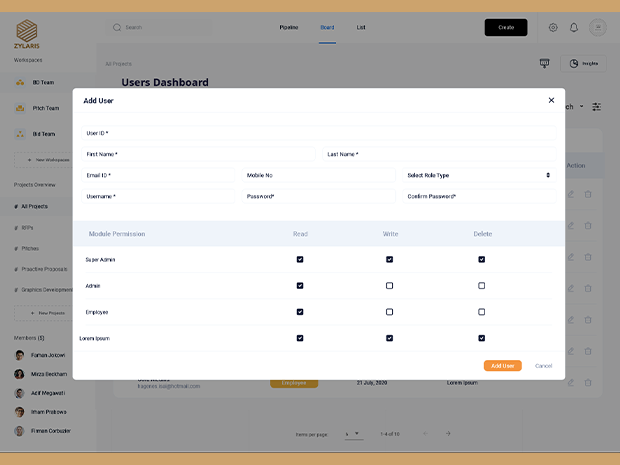The height and width of the screenshot is (465, 620).
Task: Click Cancel in Add User dialog
Action: coord(543,366)
